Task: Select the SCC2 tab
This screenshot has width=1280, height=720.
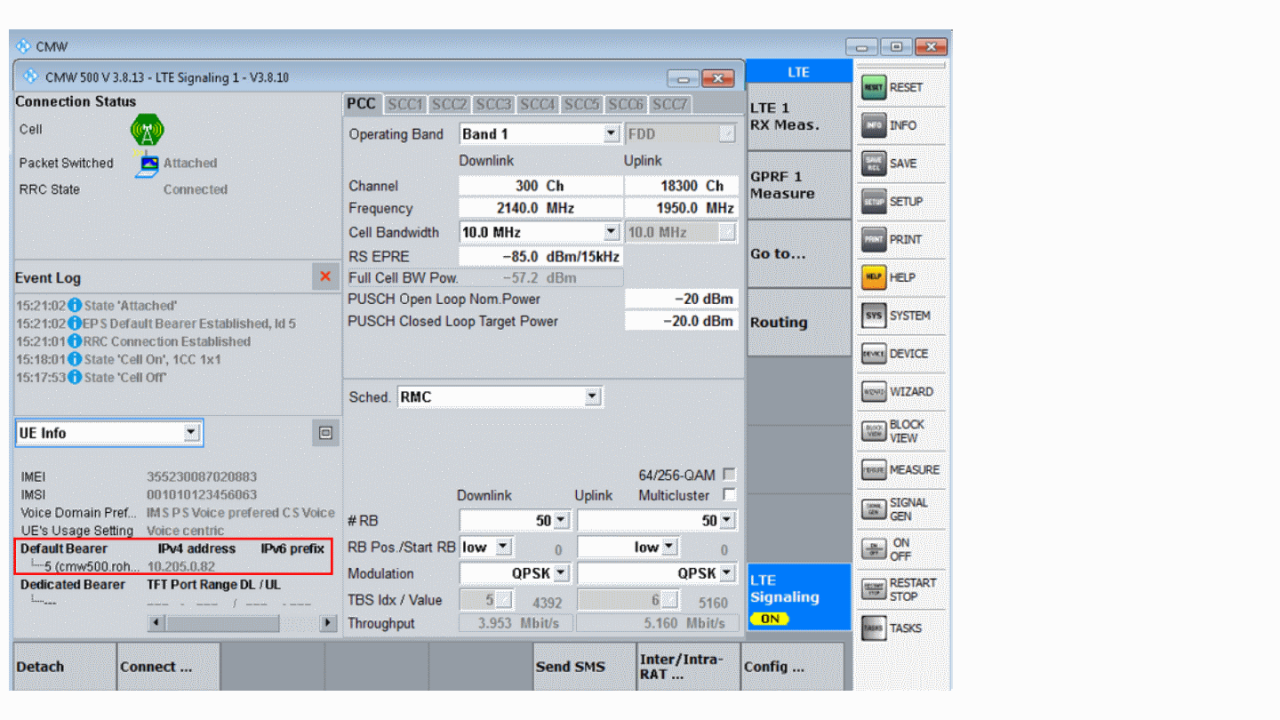Action: click(449, 104)
